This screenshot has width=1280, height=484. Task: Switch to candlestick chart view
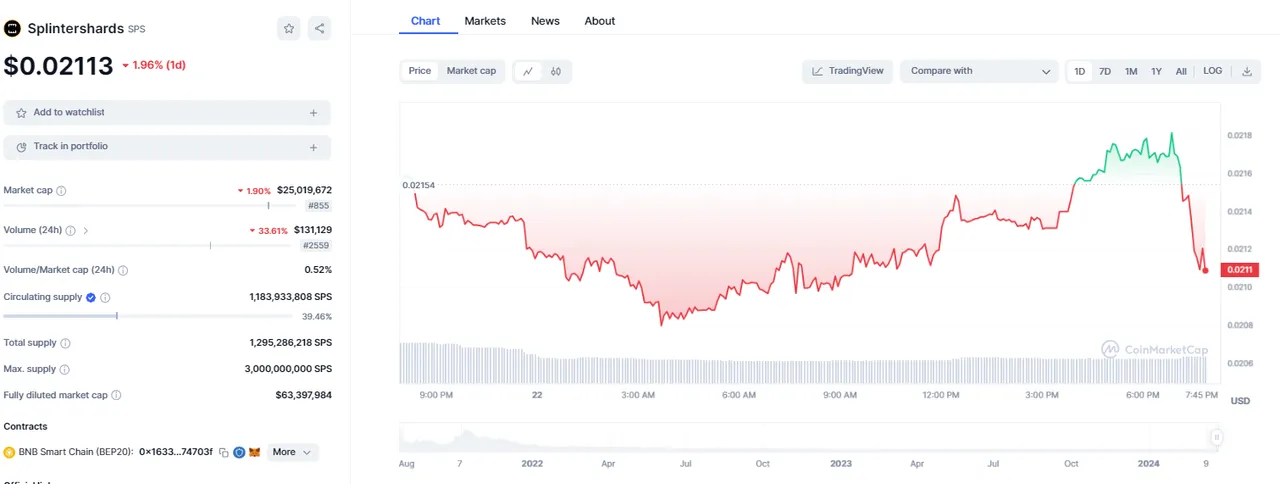coord(556,71)
